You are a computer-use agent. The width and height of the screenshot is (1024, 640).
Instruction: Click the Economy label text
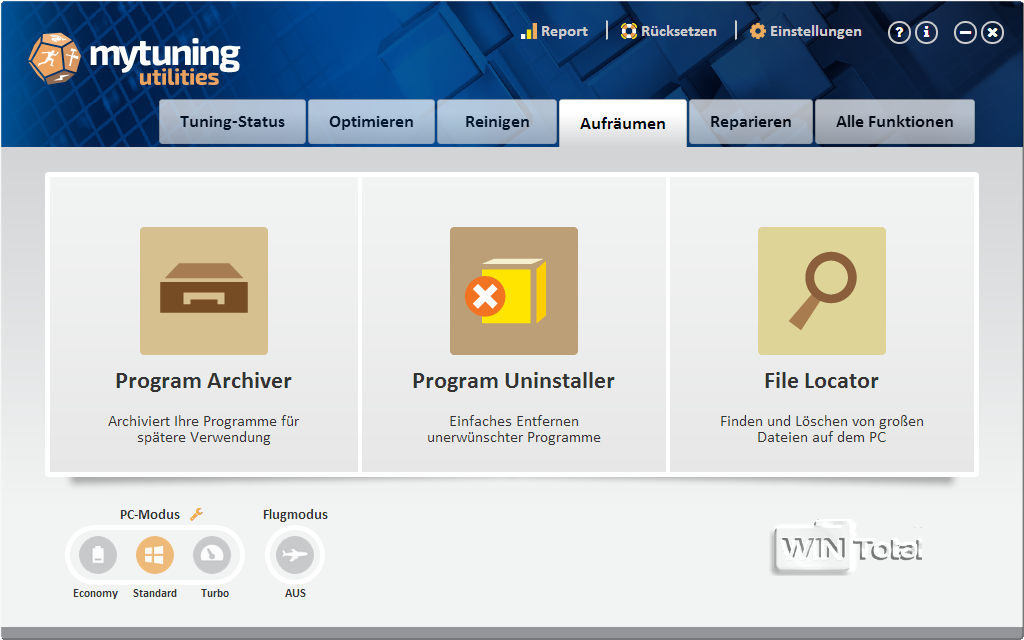tap(95, 593)
